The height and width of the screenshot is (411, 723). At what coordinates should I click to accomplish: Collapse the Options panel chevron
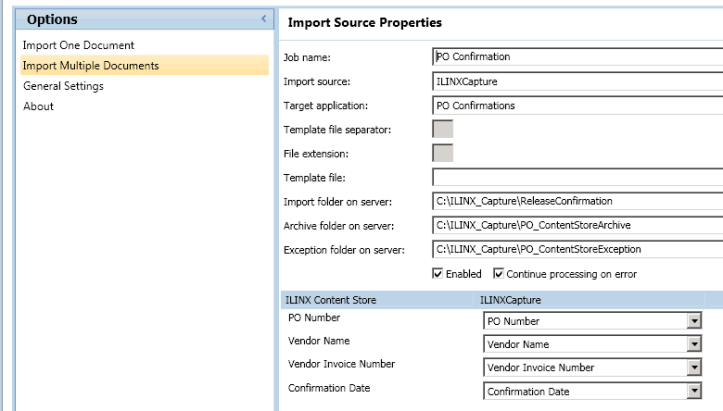263,19
